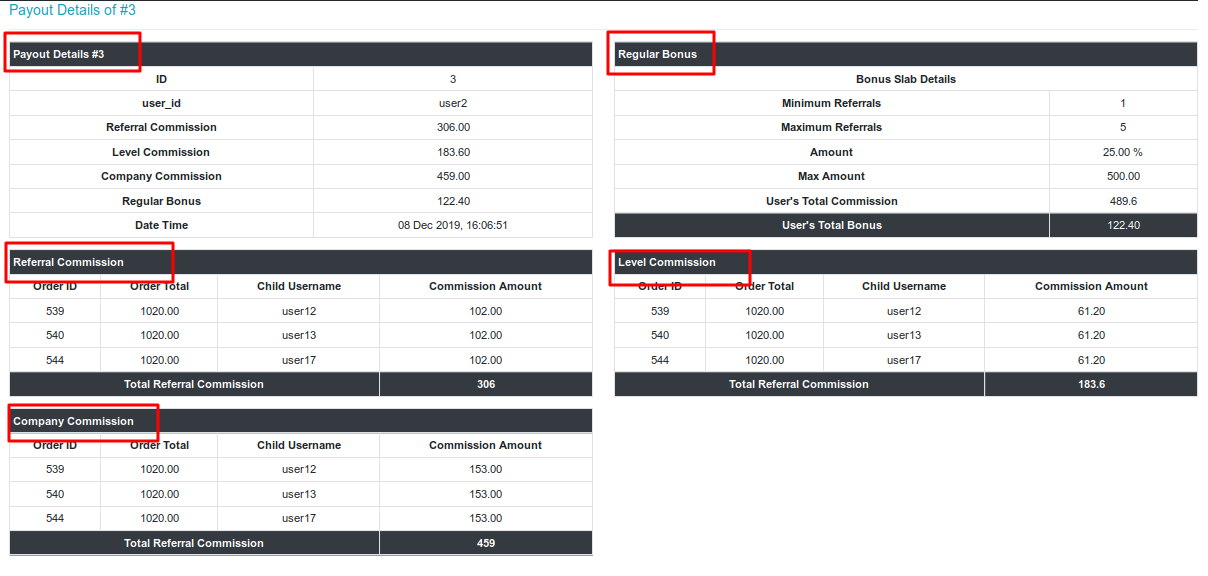Select the 459 total in Company Commission table
This screenshot has height=576, width=1208.
coord(486,543)
